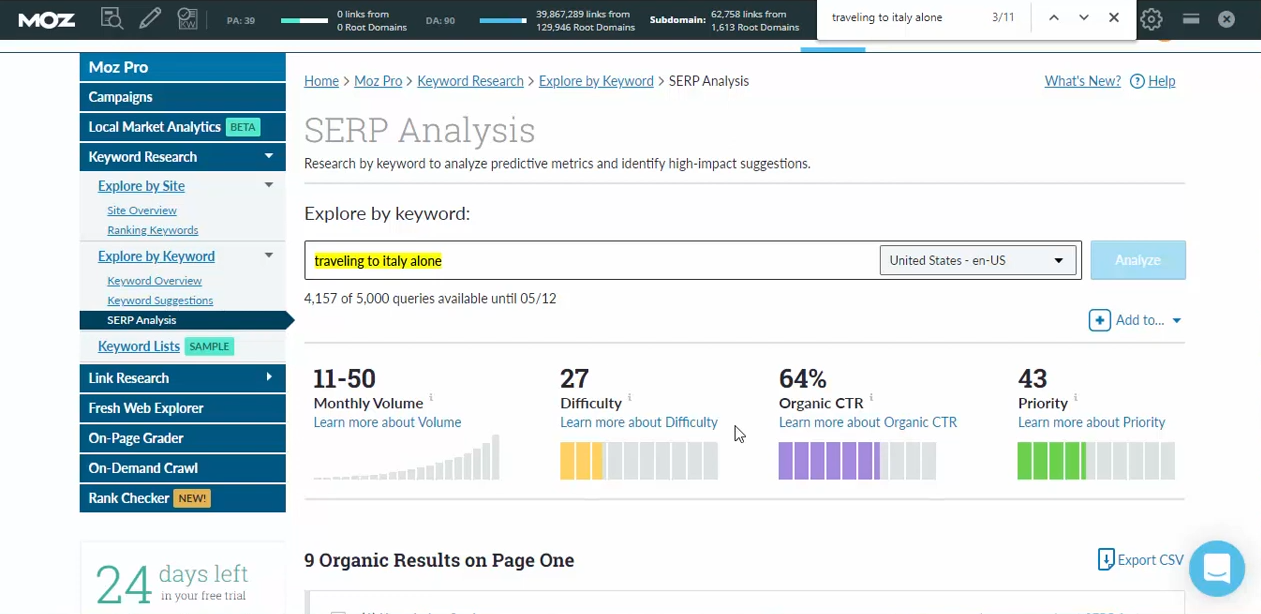Open Campaigns in the sidebar

click(x=120, y=97)
